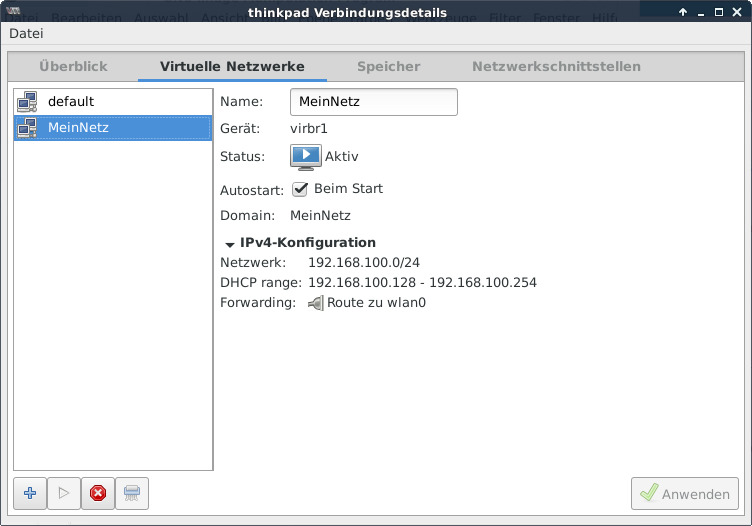Click the delete network shredder icon
The image size is (752, 526).
coord(131,493)
